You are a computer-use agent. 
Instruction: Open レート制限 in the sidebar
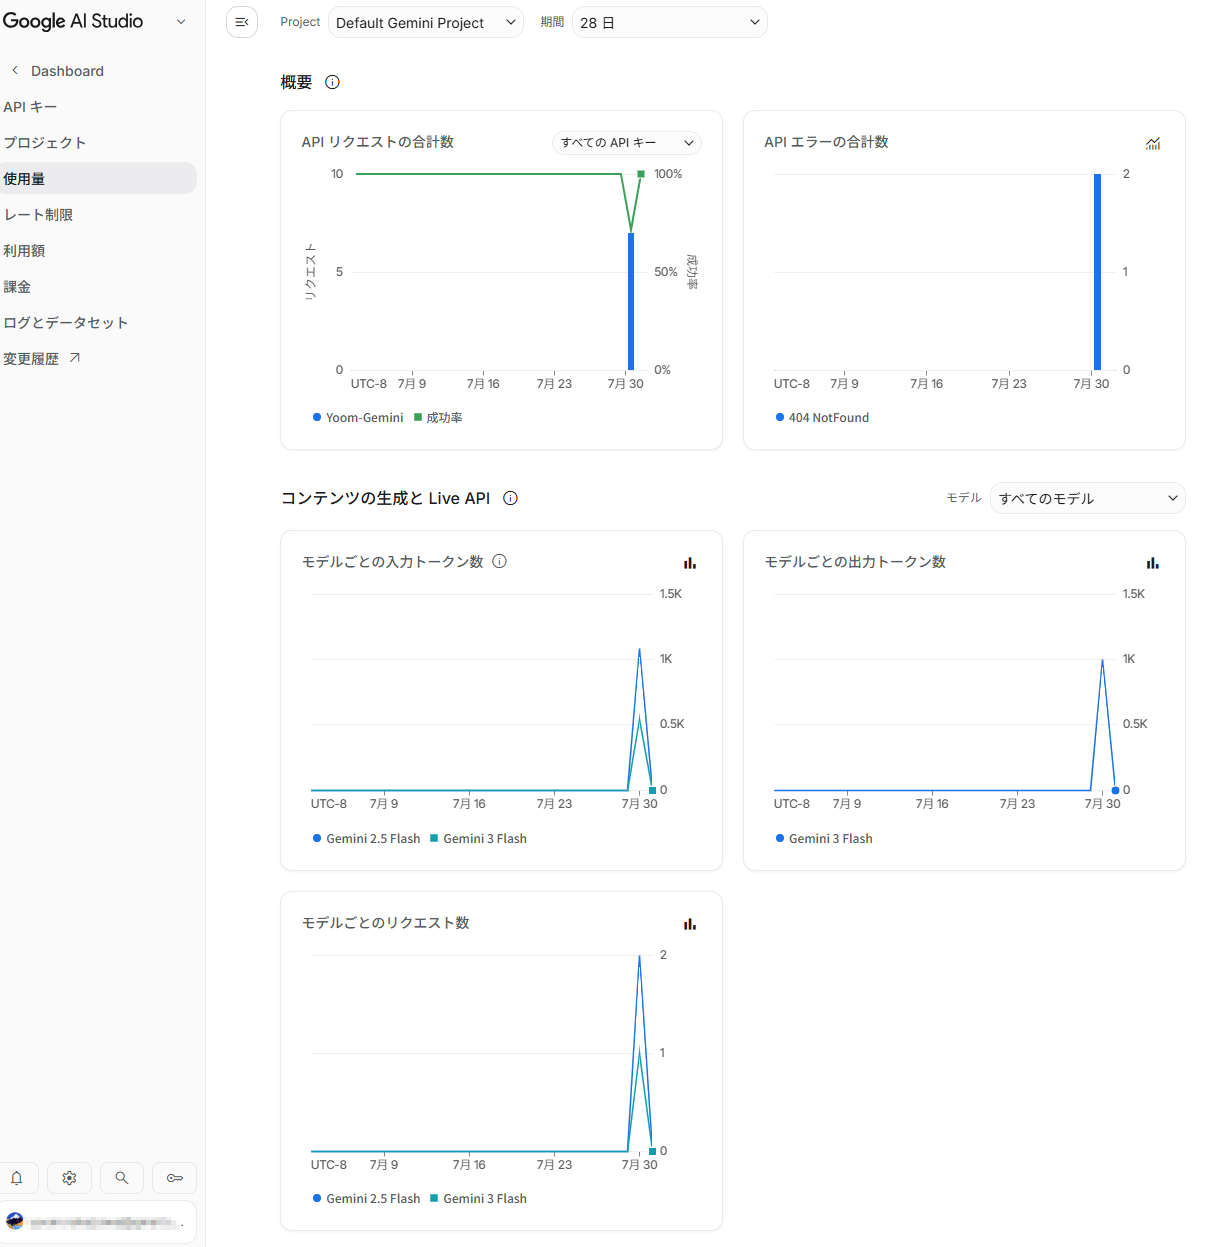coord(38,215)
